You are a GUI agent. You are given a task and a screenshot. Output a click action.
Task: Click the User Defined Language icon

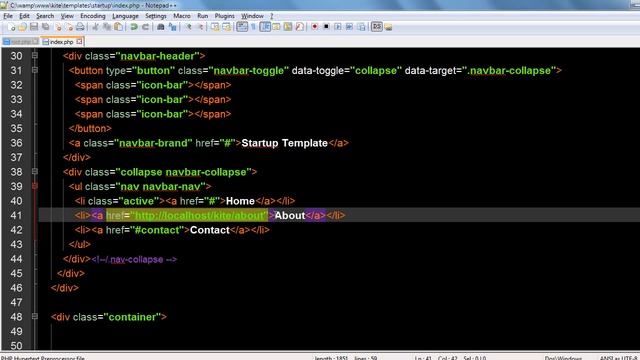276,27
